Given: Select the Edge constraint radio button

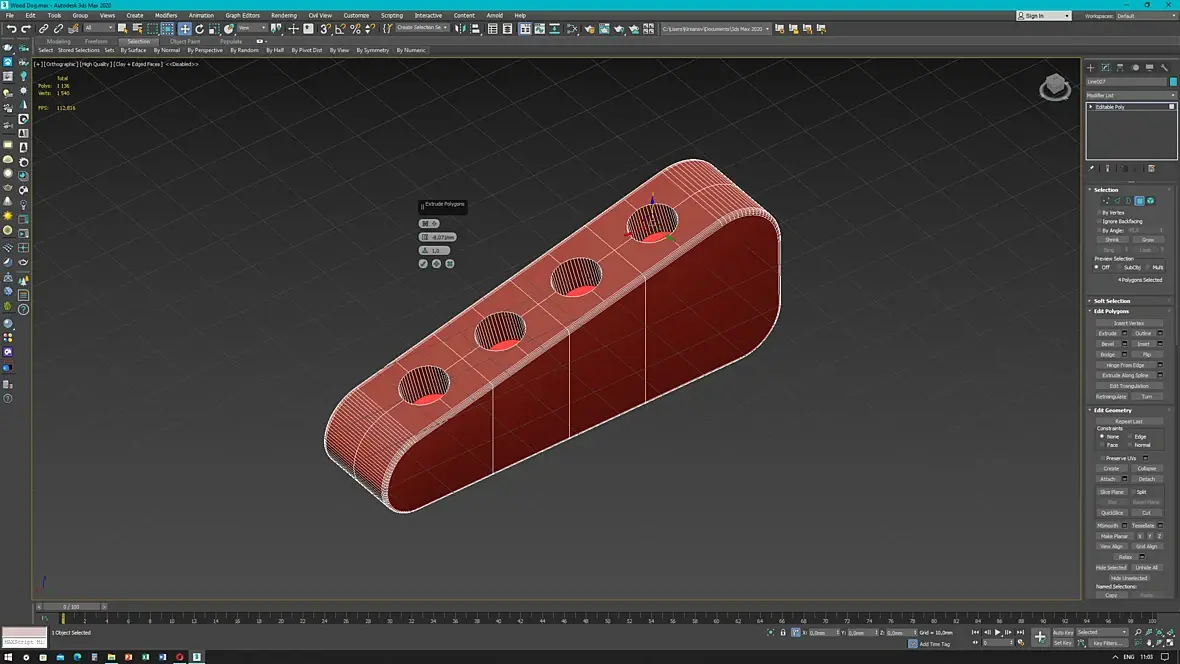Looking at the screenshot, I should 1130,437.
